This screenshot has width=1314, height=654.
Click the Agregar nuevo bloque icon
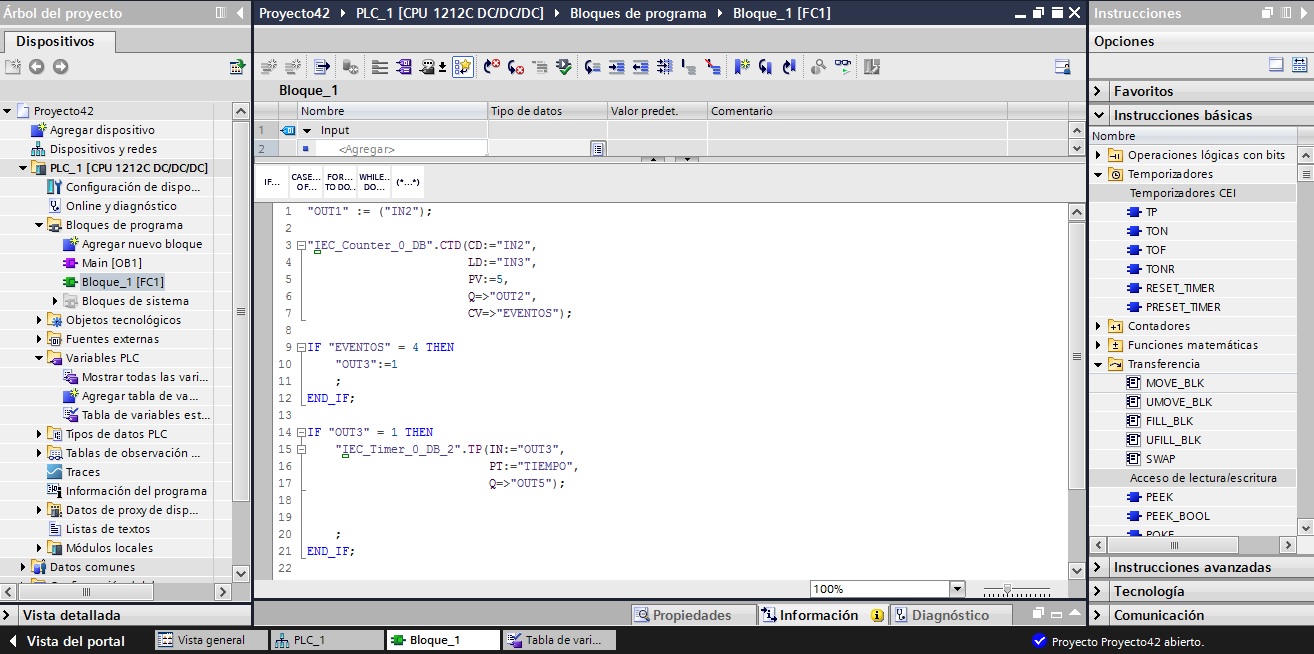tap(71, 244)
